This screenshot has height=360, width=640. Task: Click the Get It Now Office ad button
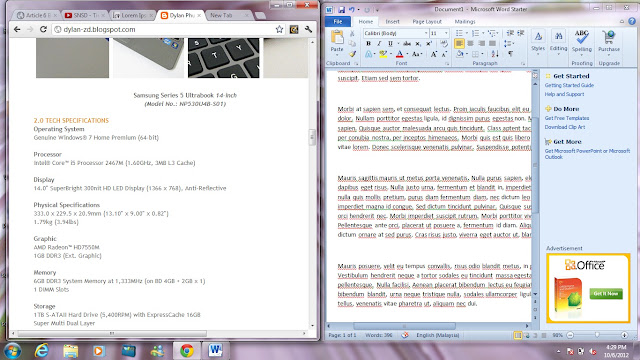(606, 293)
